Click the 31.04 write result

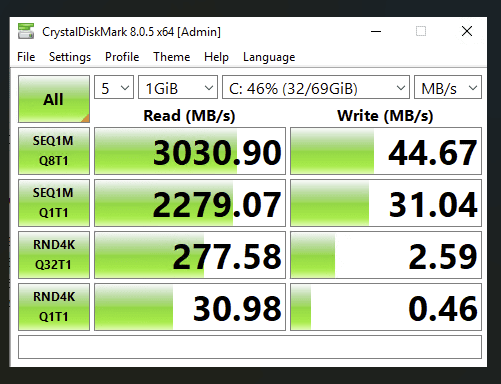click(x=386, y=203)
